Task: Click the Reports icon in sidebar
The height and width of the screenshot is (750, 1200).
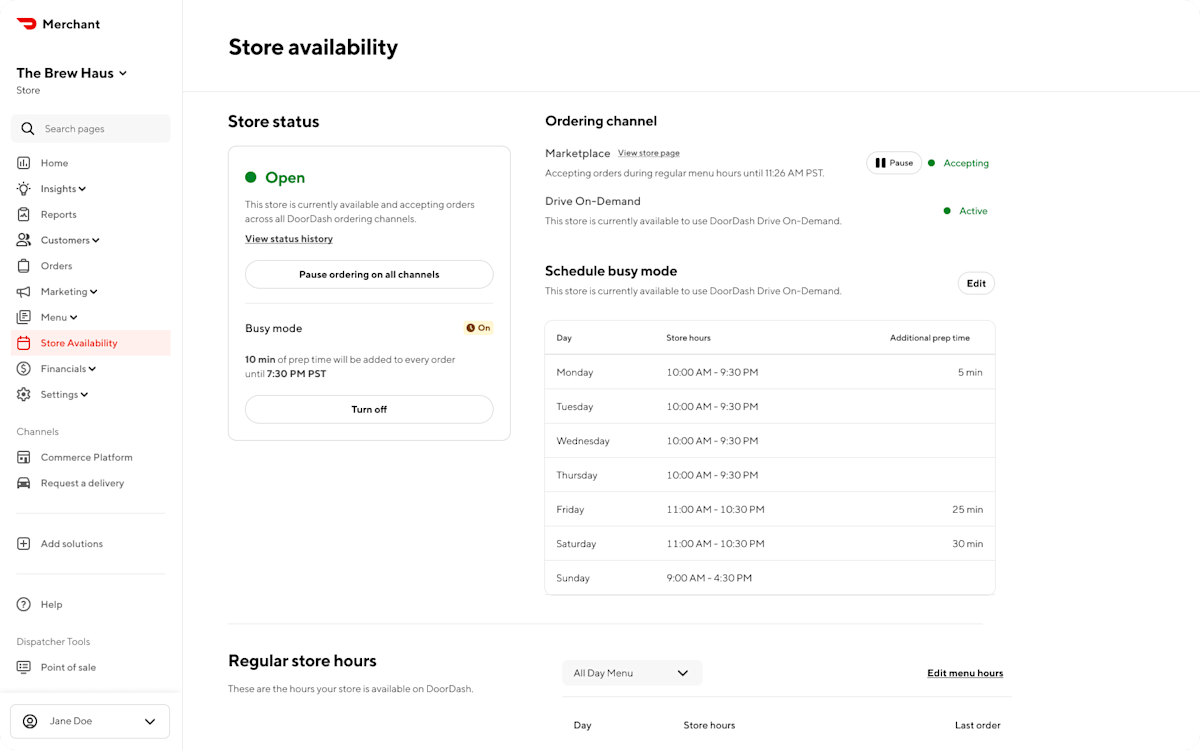Action: (25, 214)
